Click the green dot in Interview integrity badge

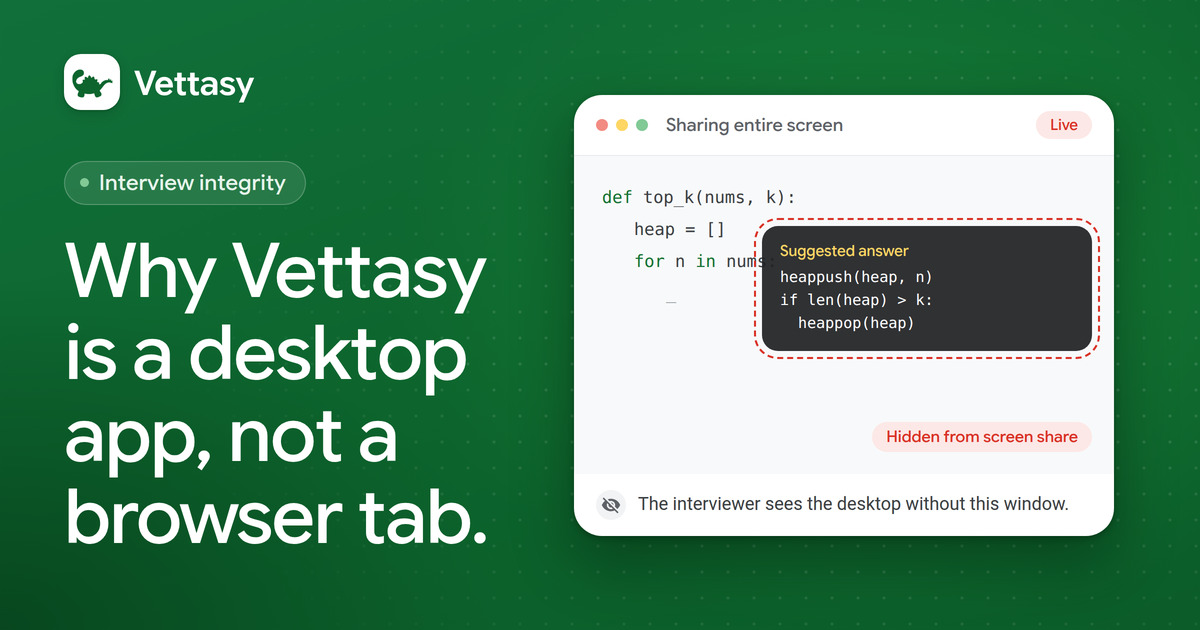[85, 183]
